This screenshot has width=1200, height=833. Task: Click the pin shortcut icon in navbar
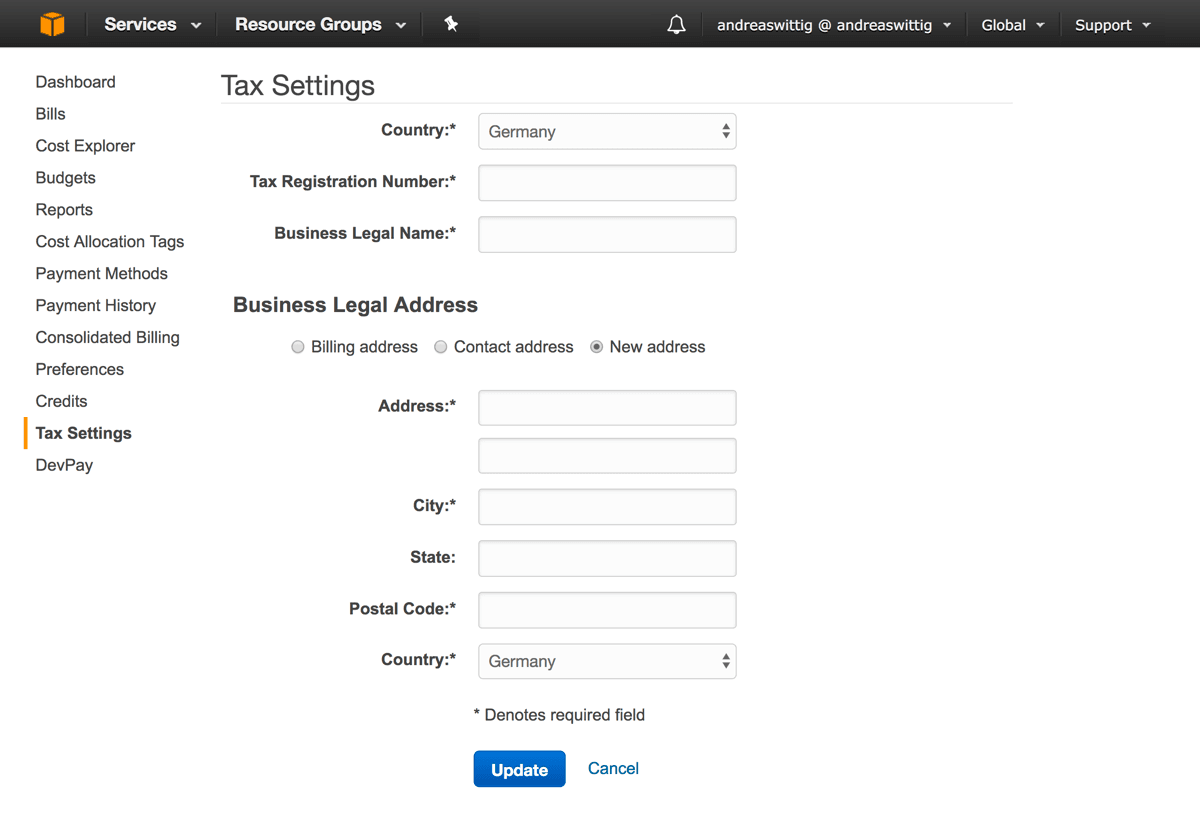tap(451, 24)
